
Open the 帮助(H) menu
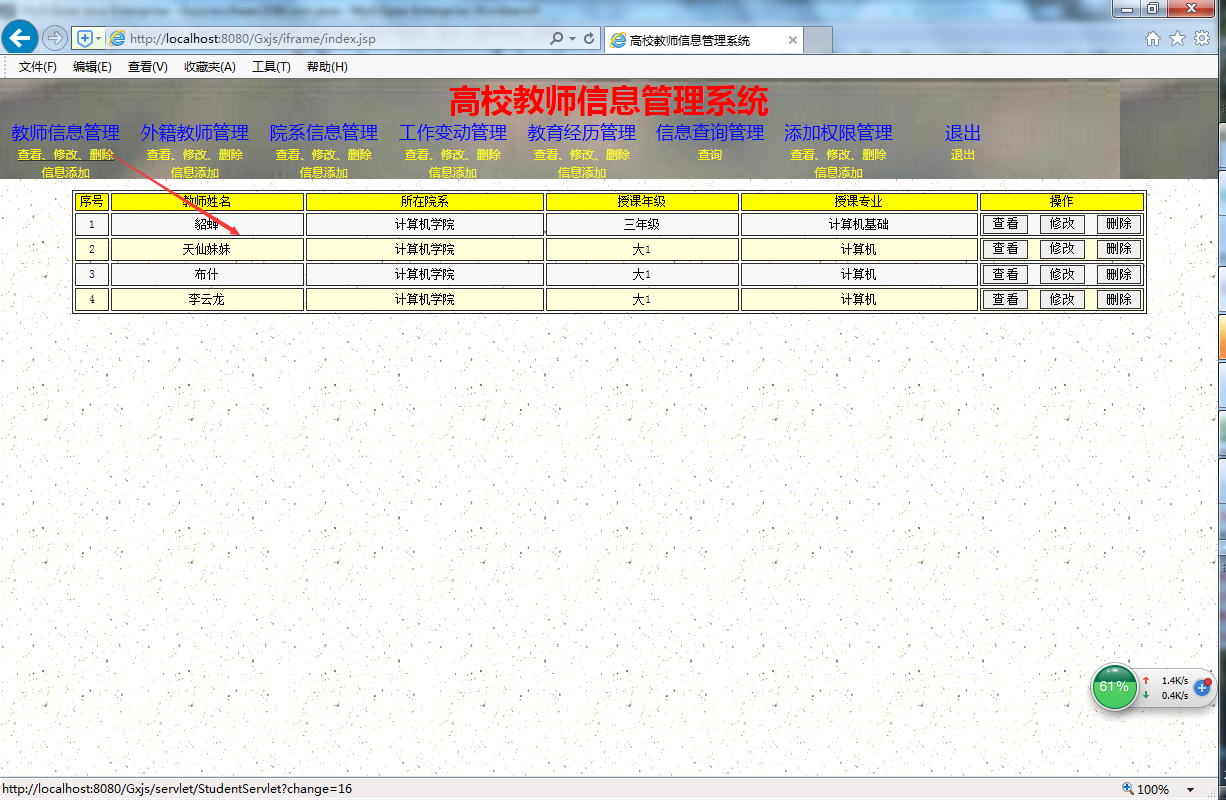tap(327, 67)
